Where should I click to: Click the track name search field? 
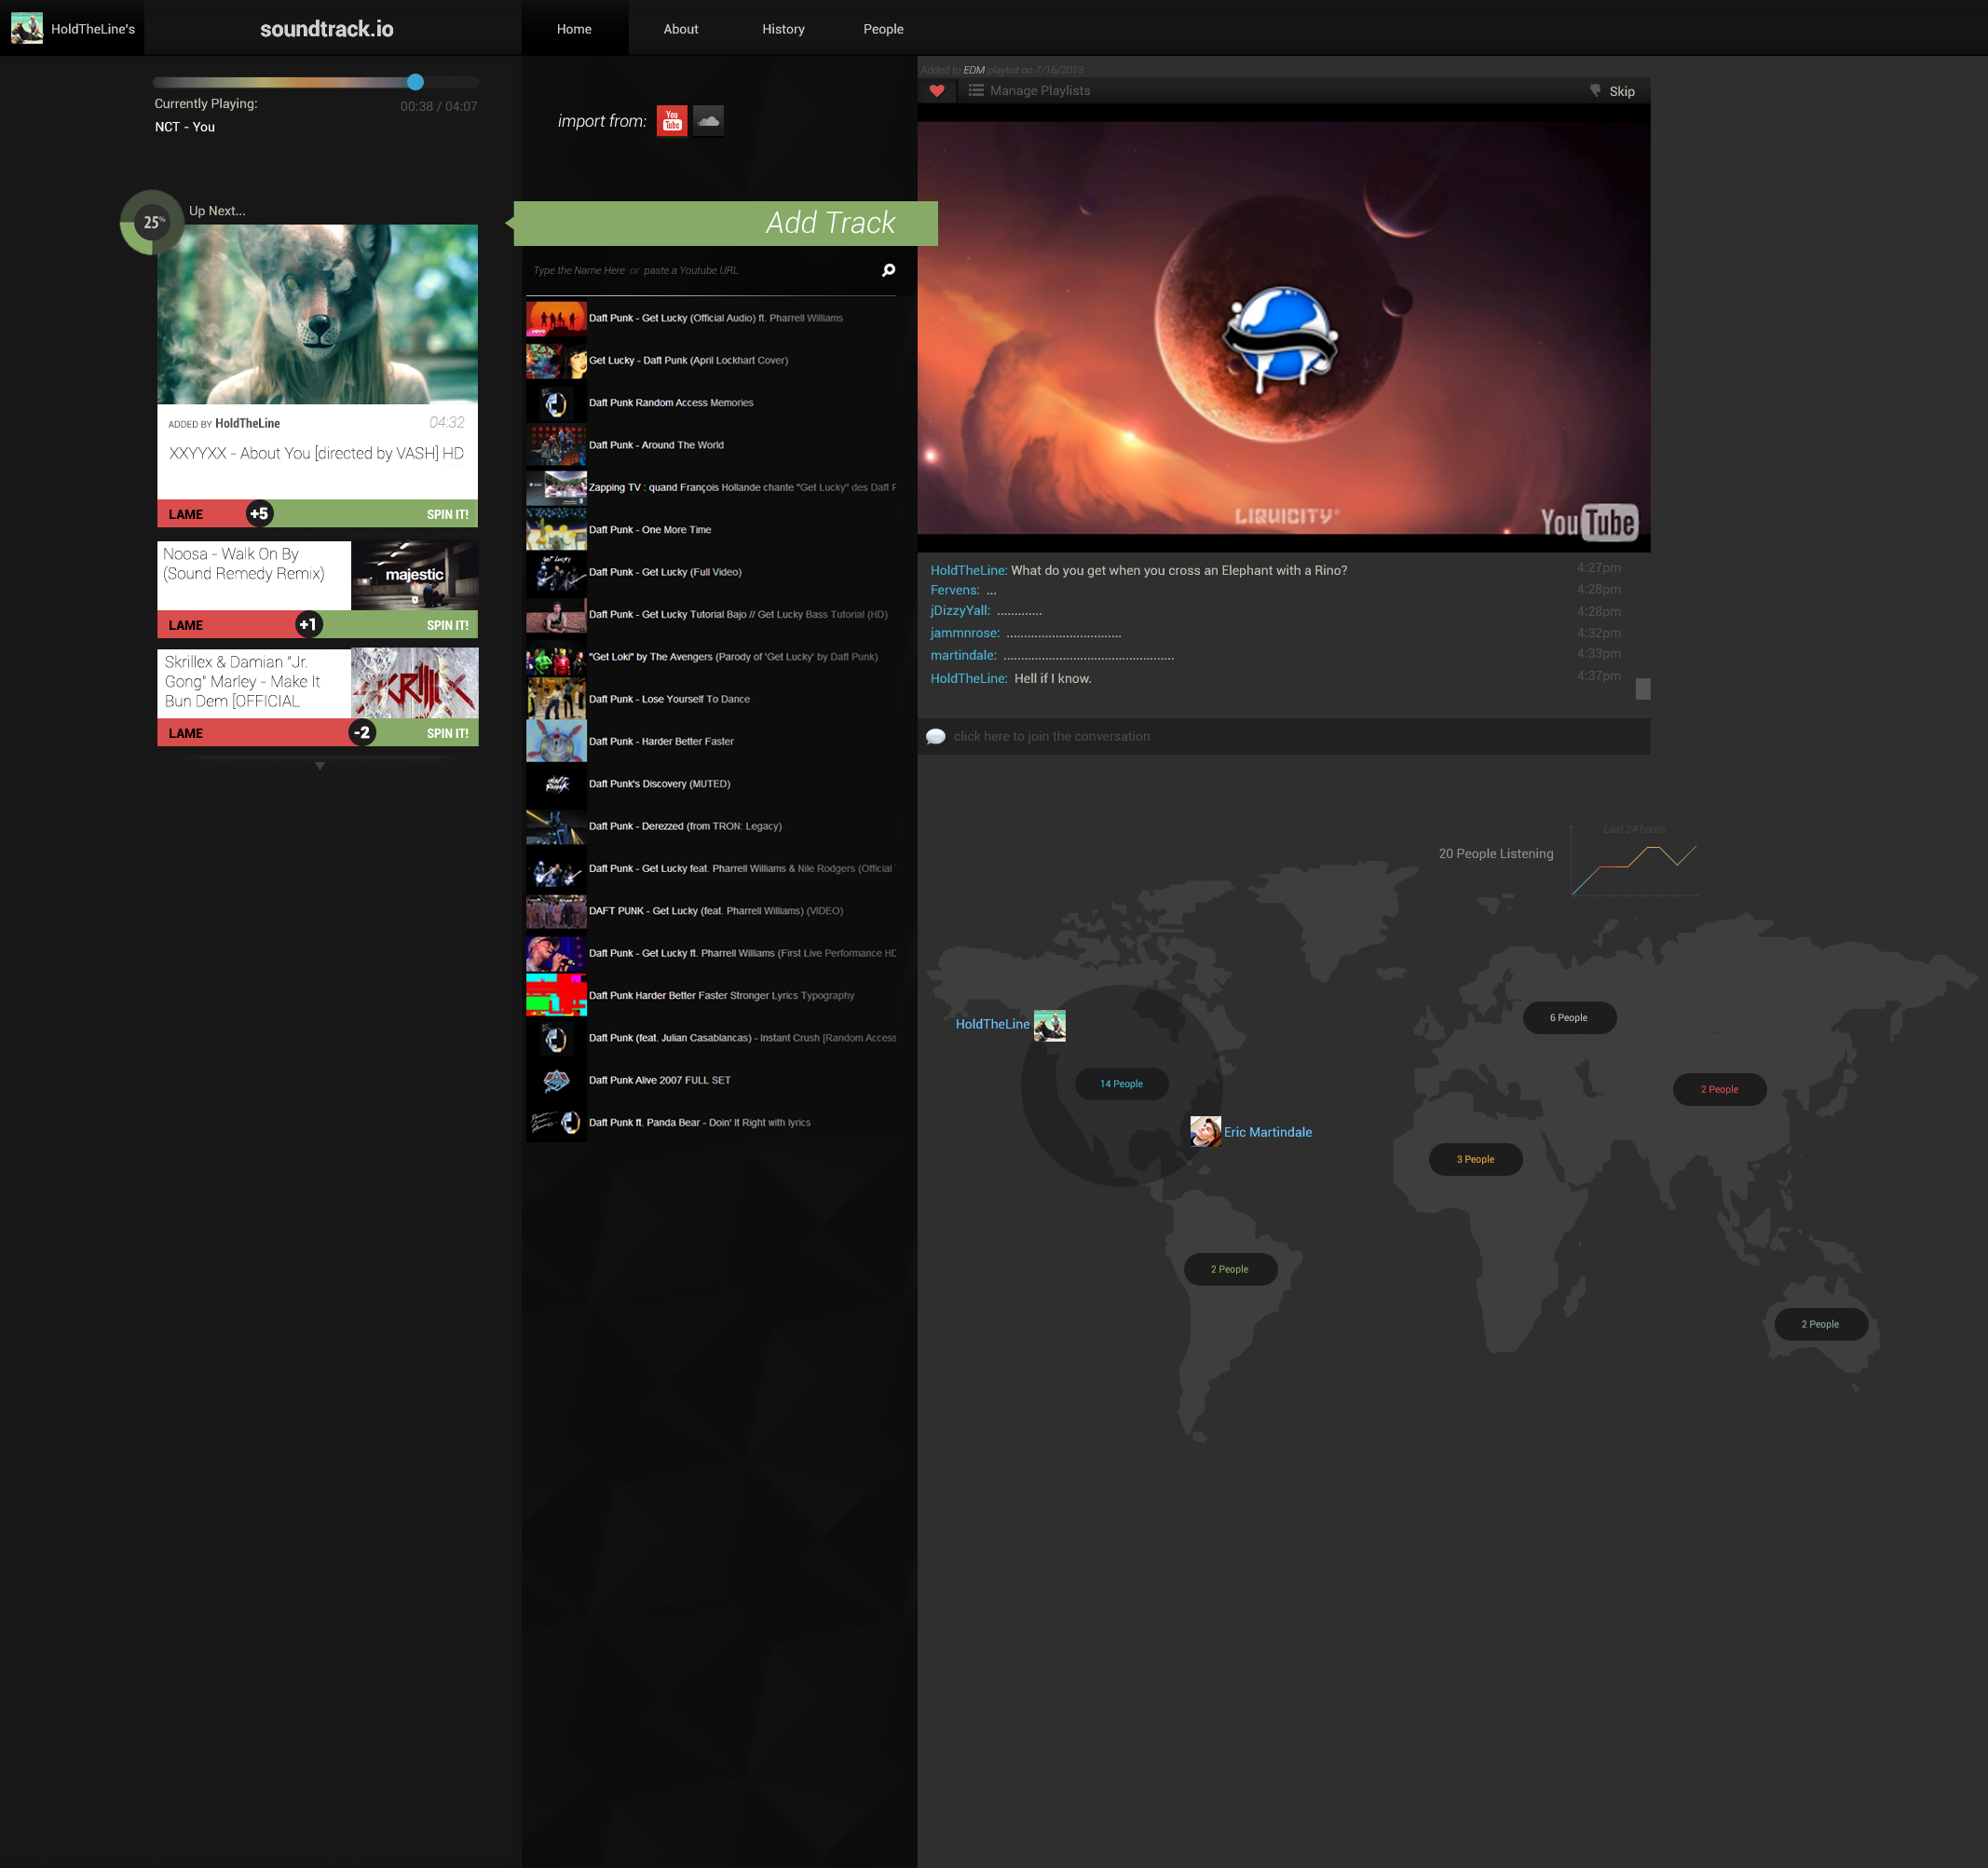[x=700, y=270]
